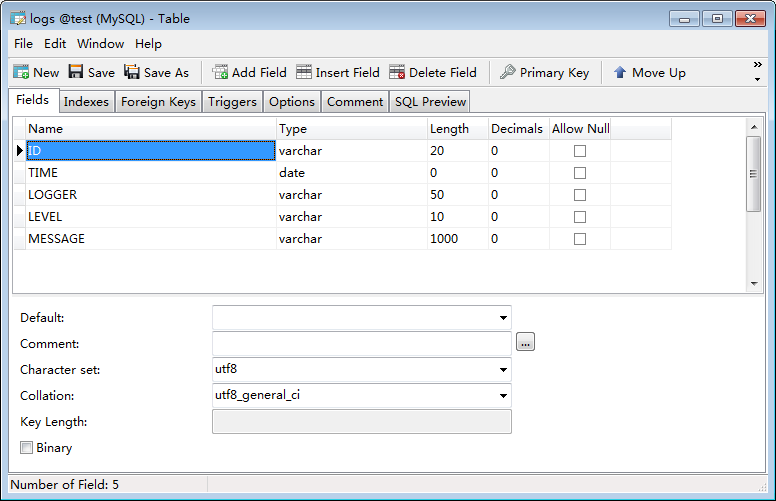Open the File menu

tap(23, 44)
